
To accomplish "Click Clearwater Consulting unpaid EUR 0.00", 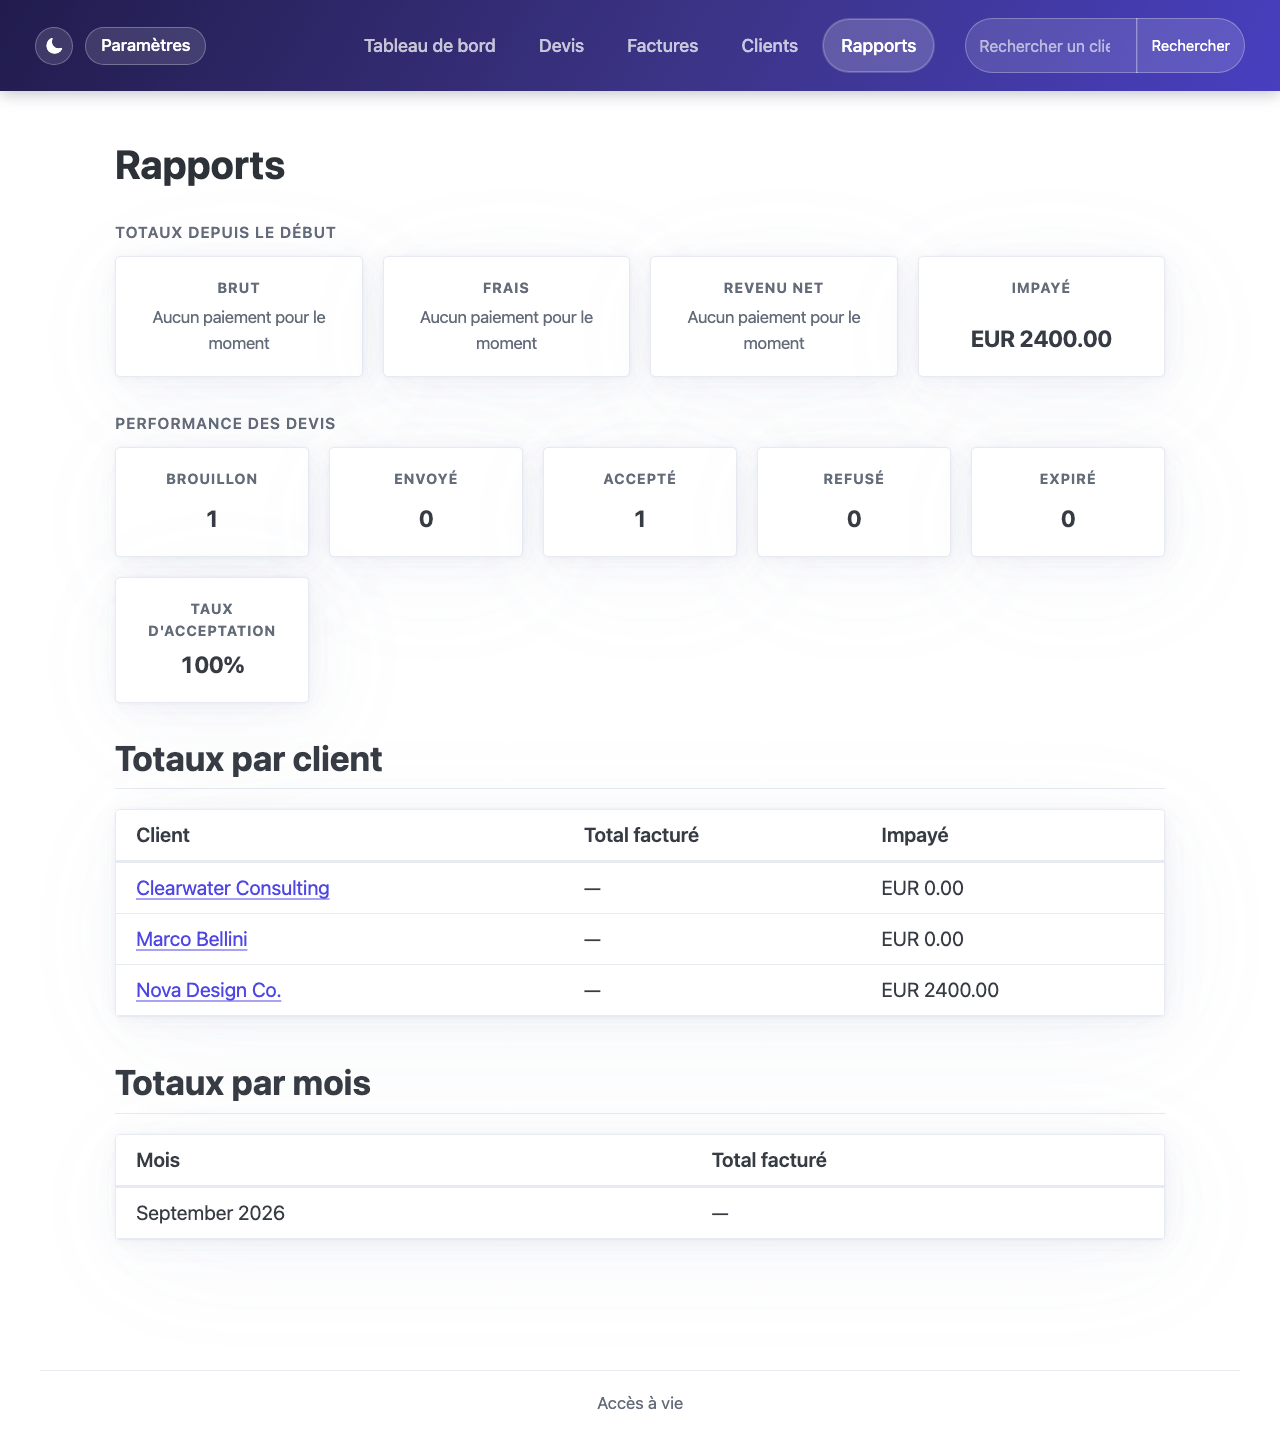I will pos(922,888).
